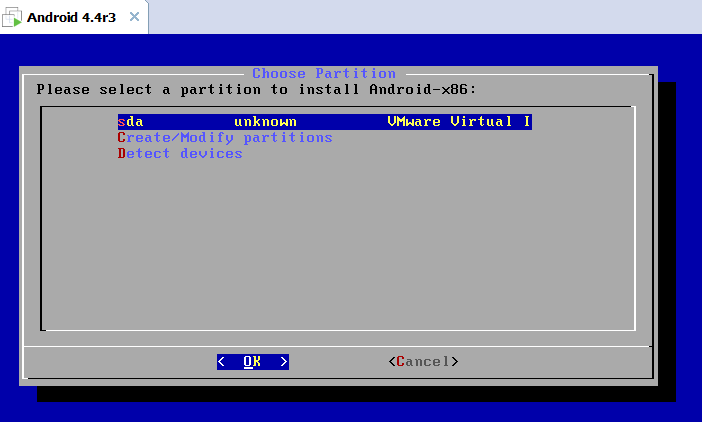
Task: Select the Detect devices entry
Action: pos(180,153)
